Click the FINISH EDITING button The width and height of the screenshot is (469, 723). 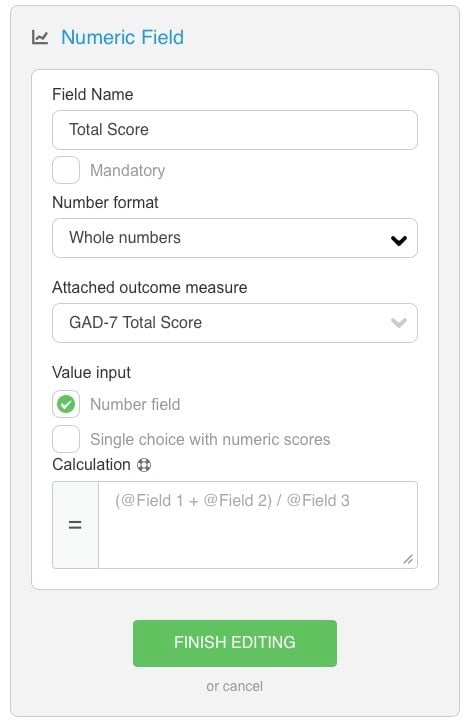point(235,643)
